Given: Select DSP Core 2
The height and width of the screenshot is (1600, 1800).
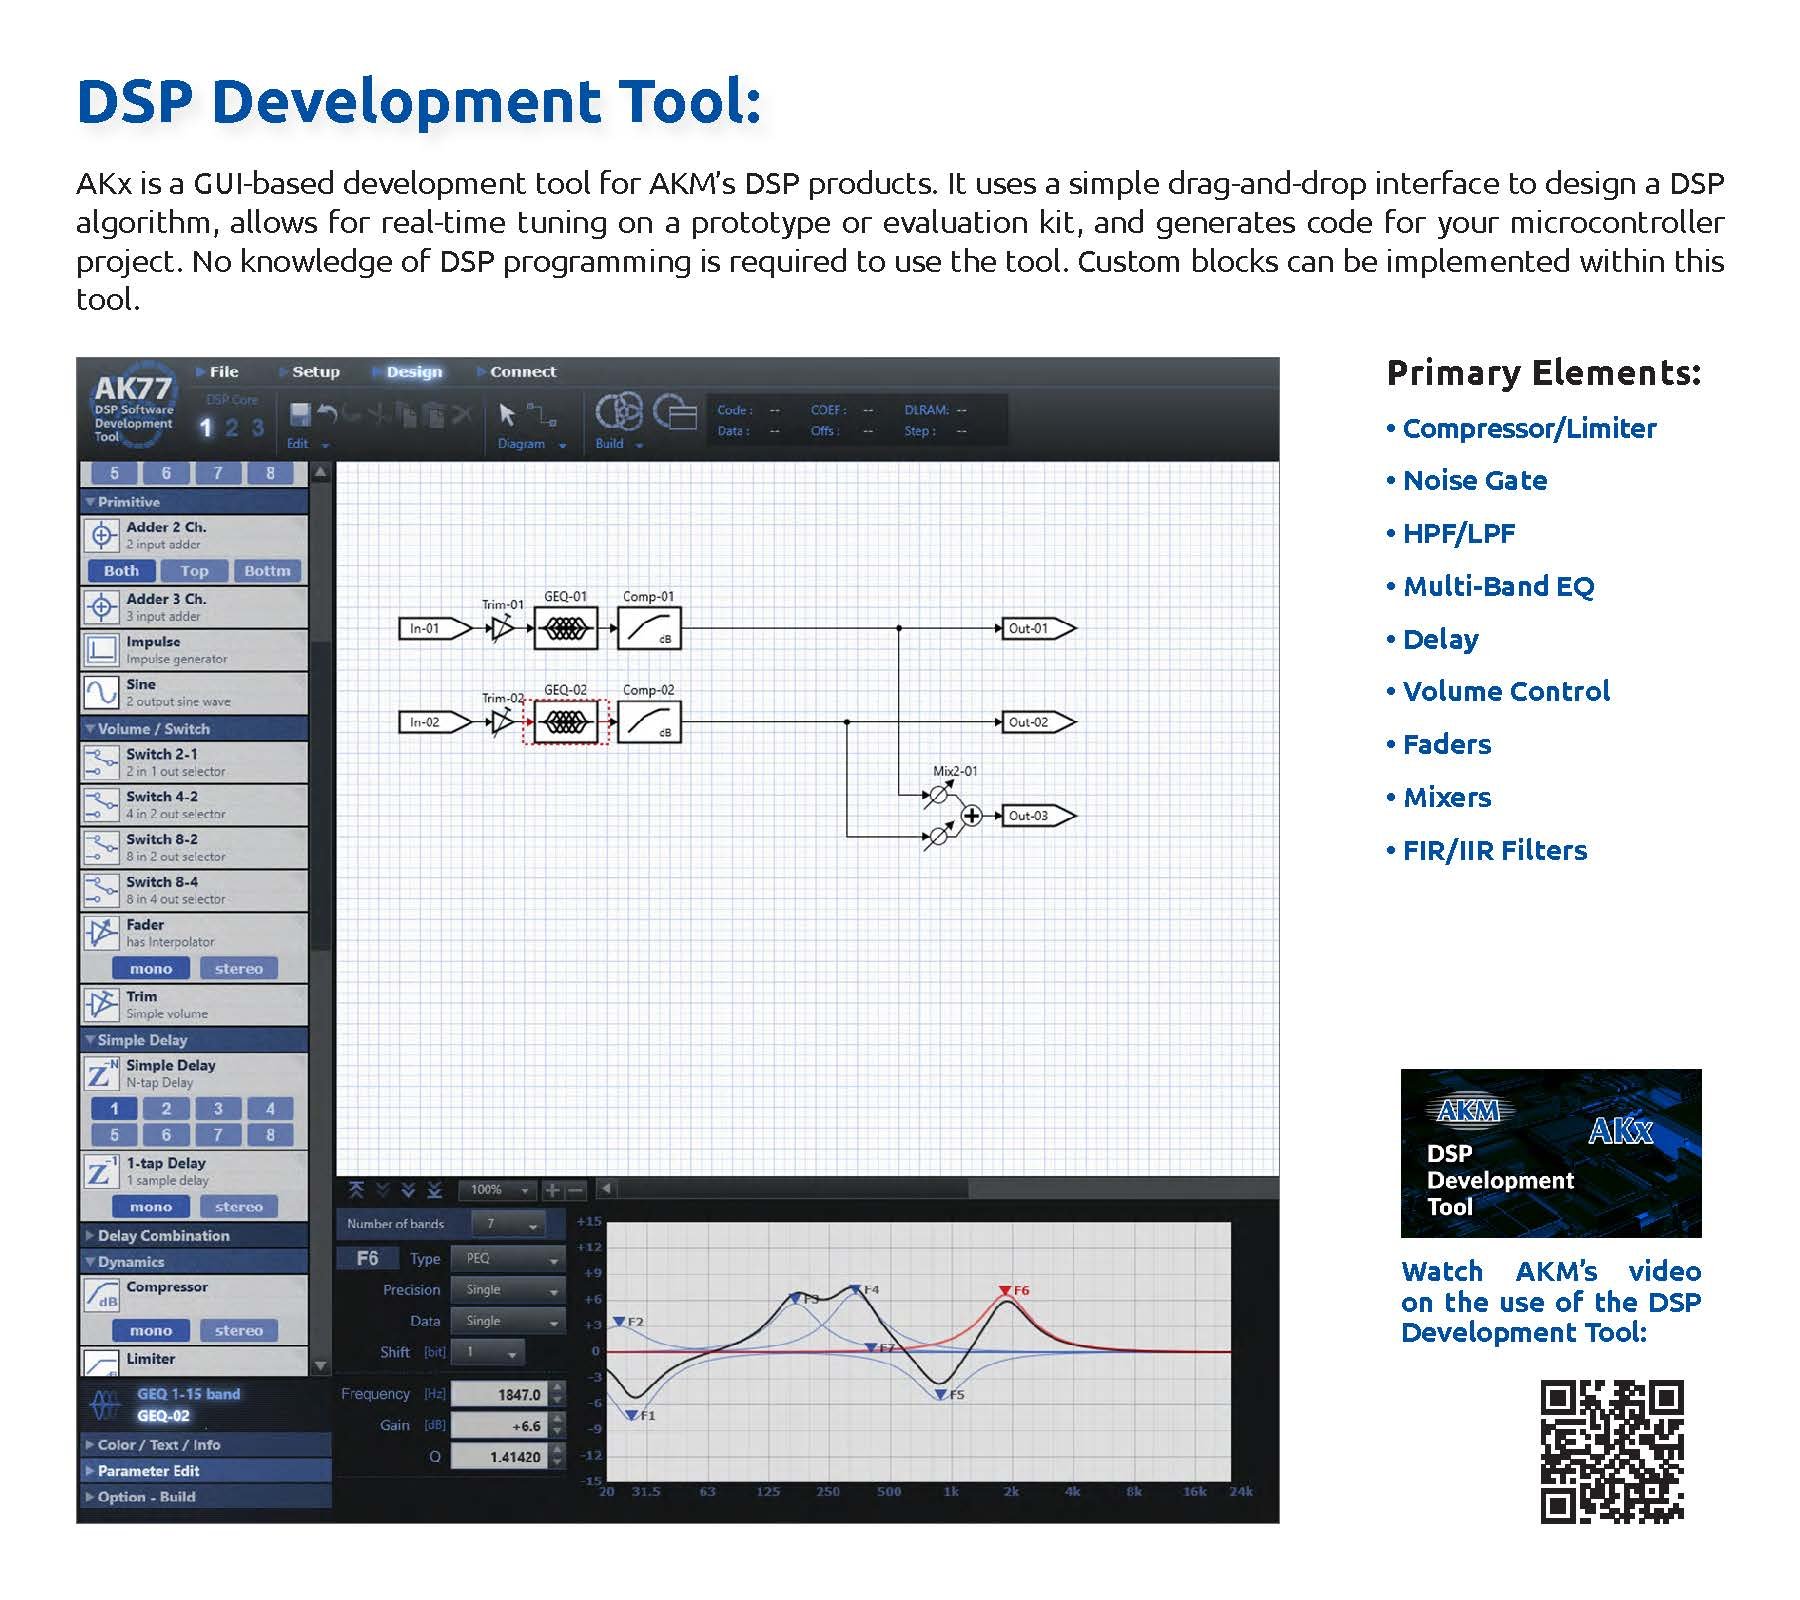Looking at the screenshot, I should coord(232,428).
